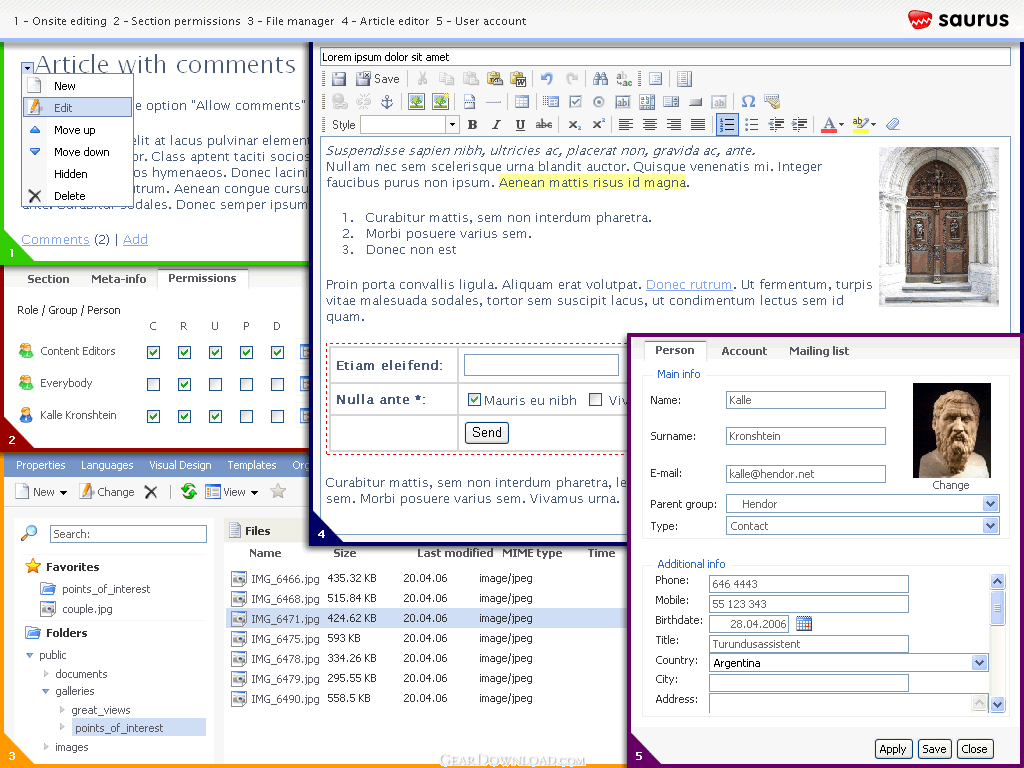Paste from Word in editor toolbar
Image resolution: width=1024 pixels, height=768 pixels.
519,79
